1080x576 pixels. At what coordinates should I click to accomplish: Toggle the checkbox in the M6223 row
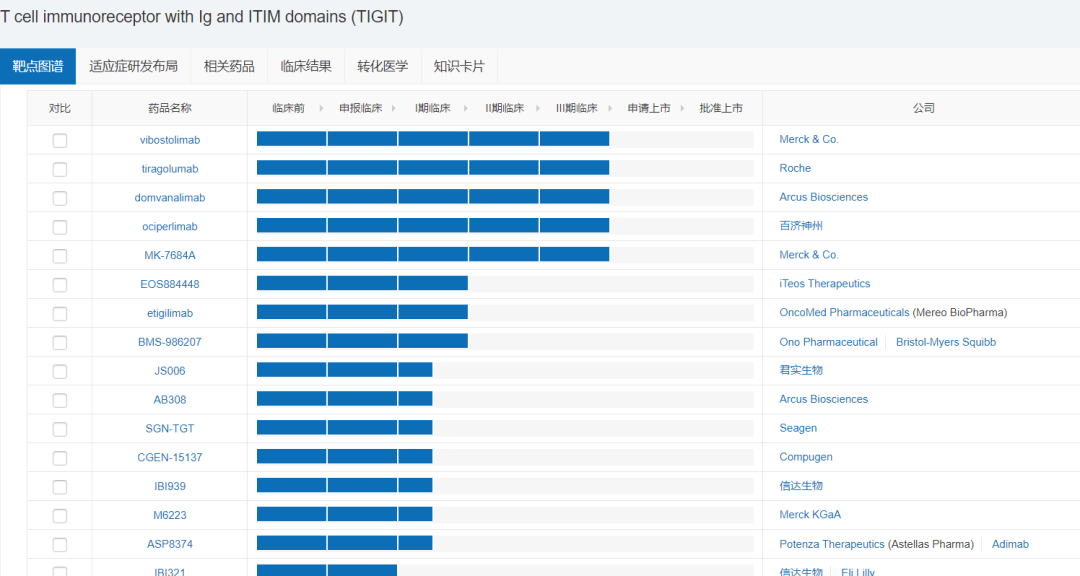click(60, 516)
